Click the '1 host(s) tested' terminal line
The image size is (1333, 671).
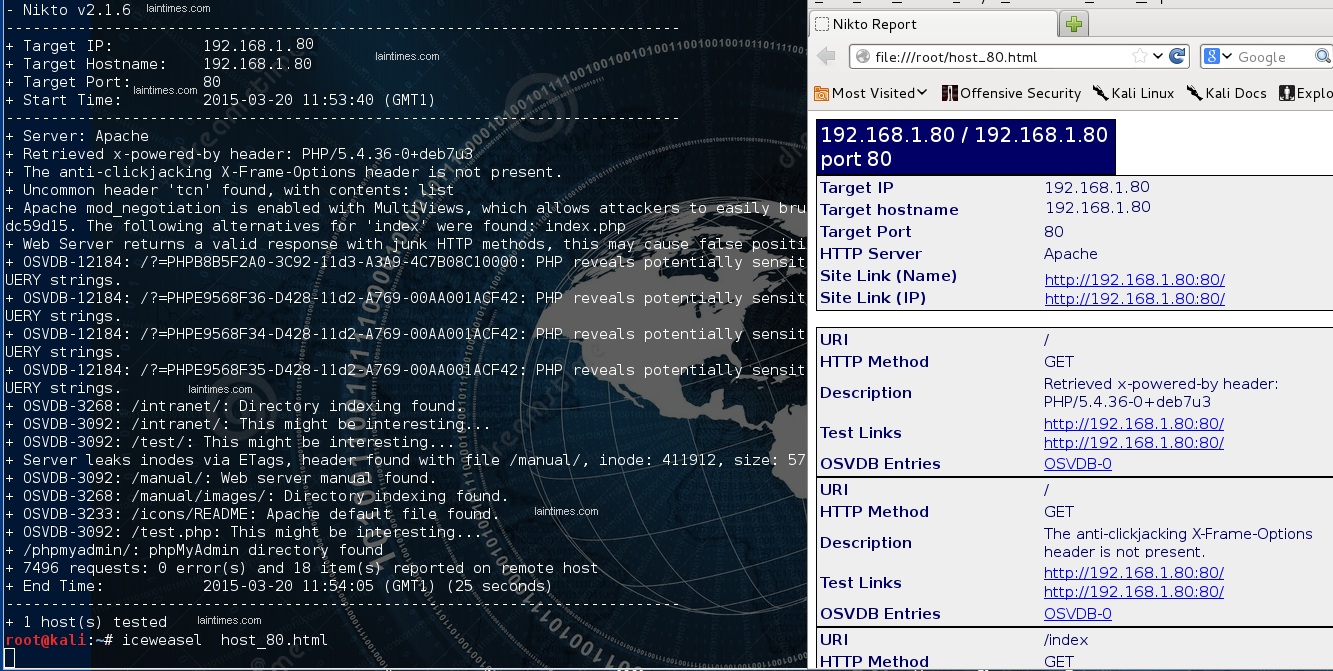point(86,622)
